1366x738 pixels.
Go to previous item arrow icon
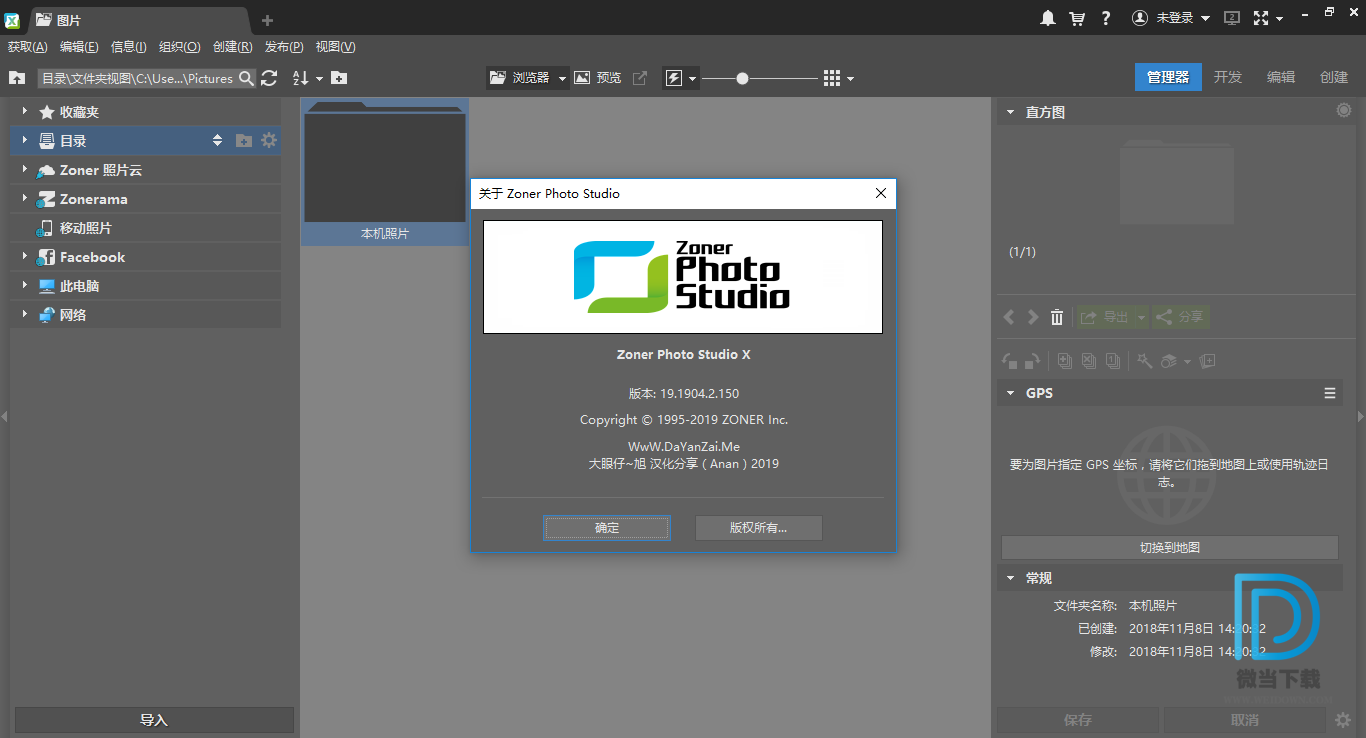point(1009,317)
